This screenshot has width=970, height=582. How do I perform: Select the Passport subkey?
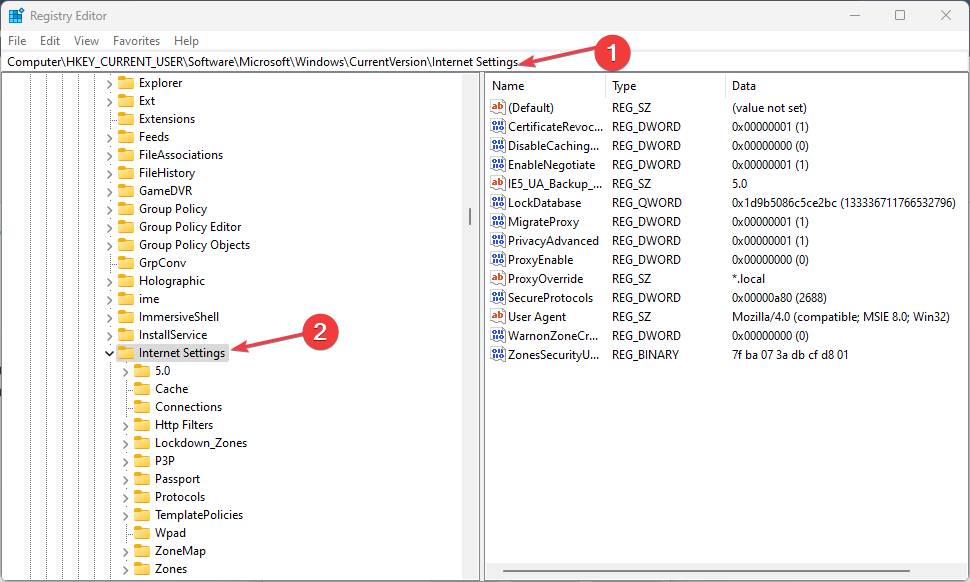point(177,479)
